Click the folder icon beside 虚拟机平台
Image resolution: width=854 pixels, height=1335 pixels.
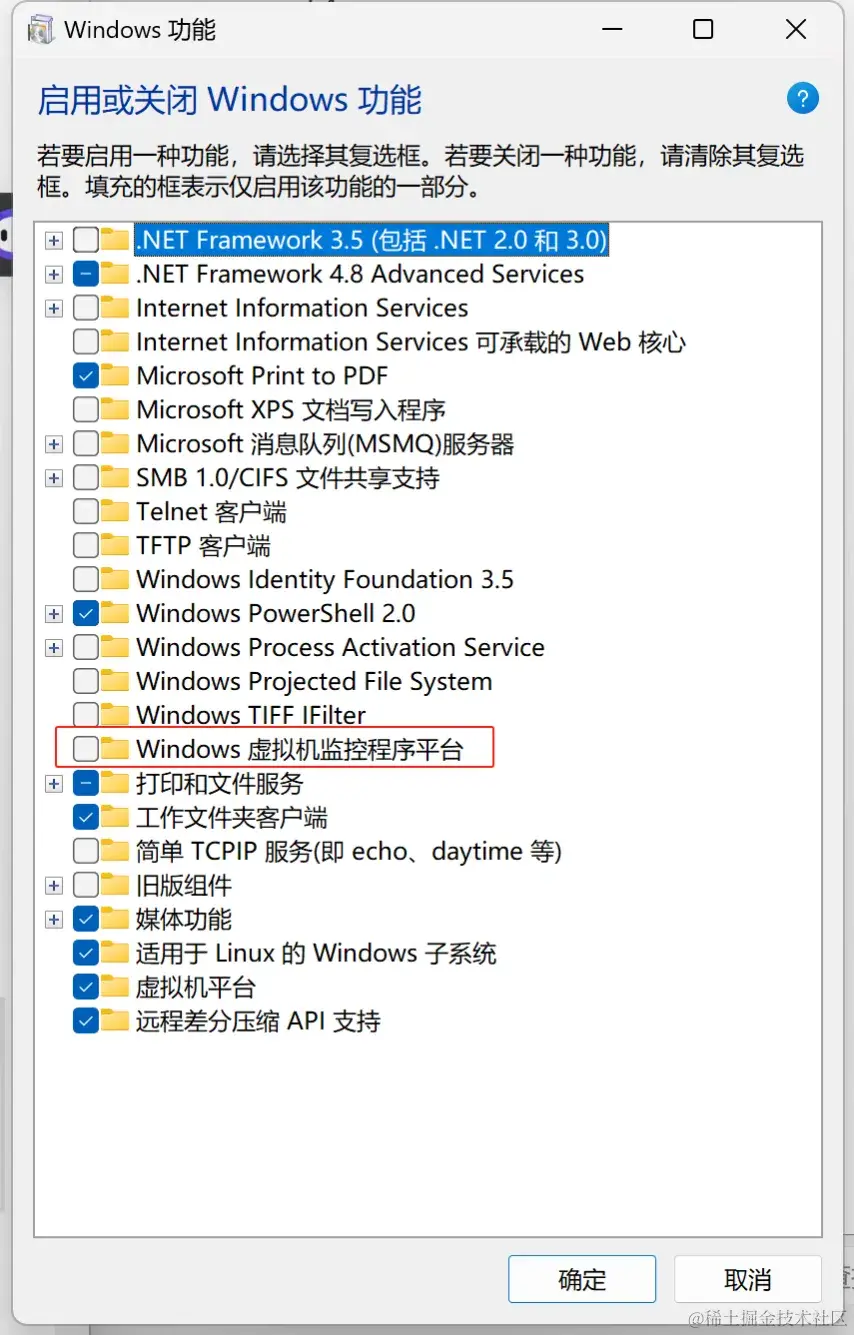pyautogui.click(x=116, y=987)
